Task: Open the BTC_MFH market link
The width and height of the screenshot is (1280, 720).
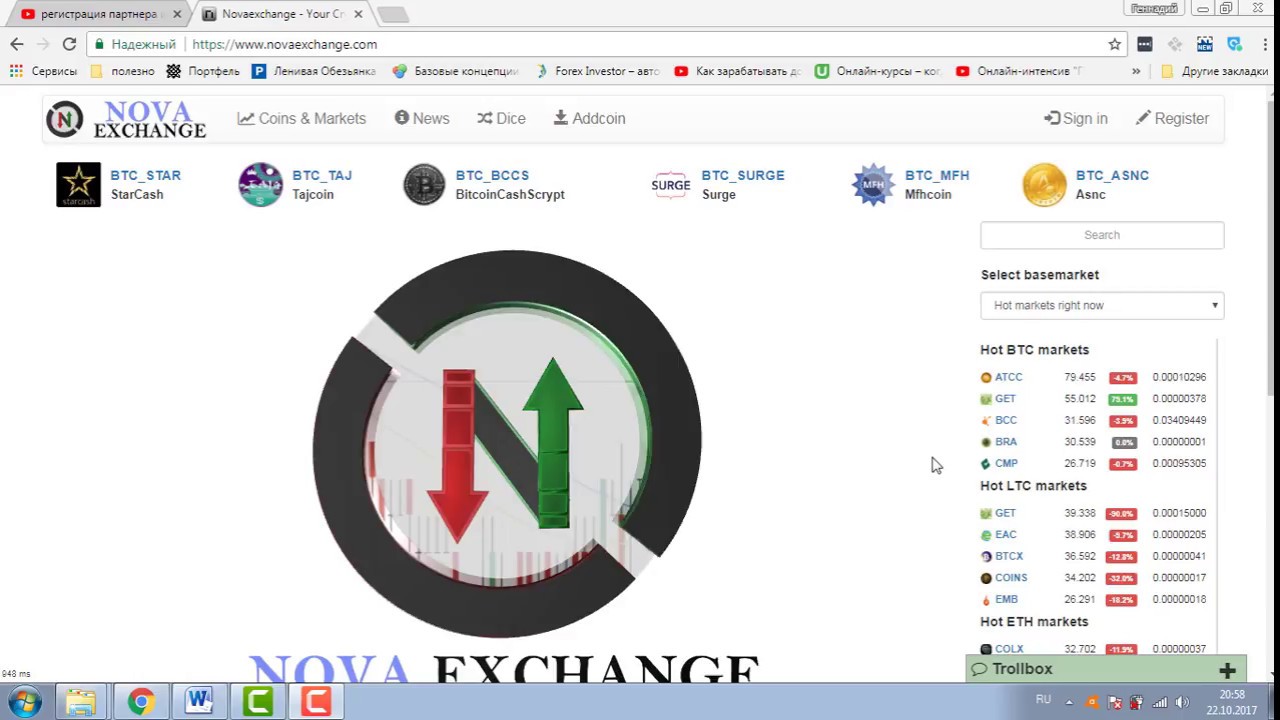Action: [x=937, y=175]
